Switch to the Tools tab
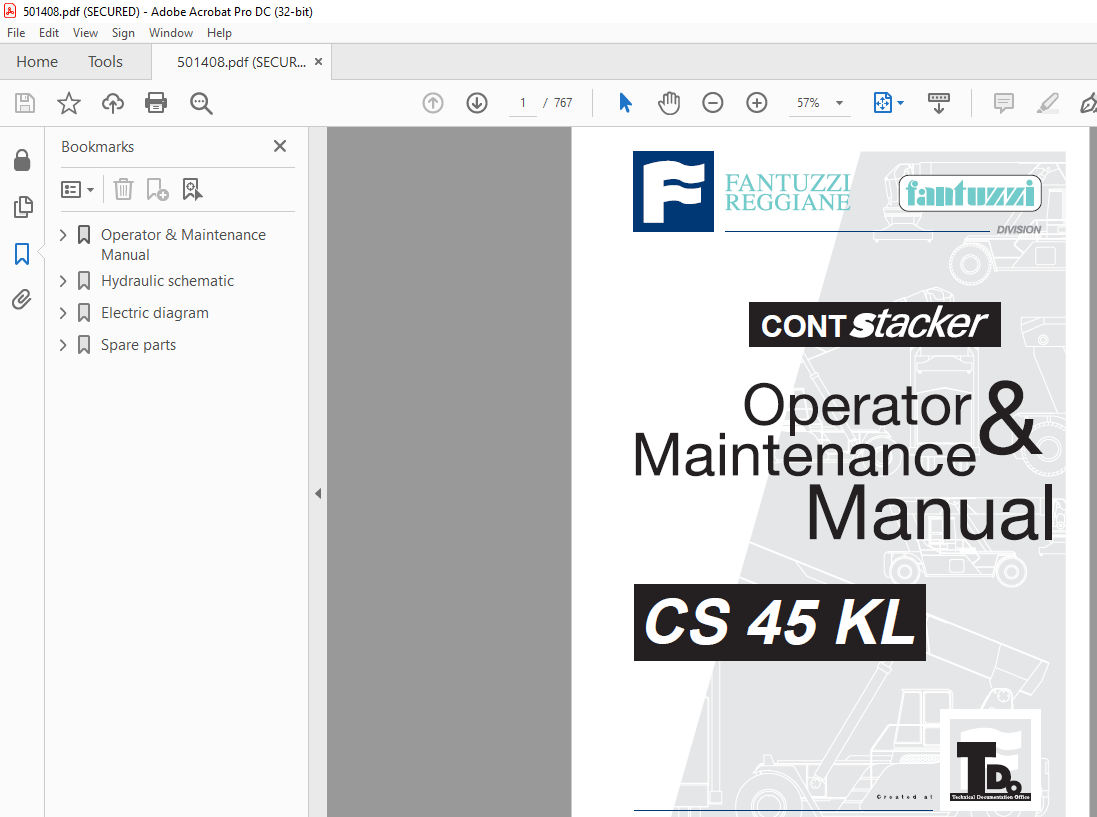 click(105, 62)
